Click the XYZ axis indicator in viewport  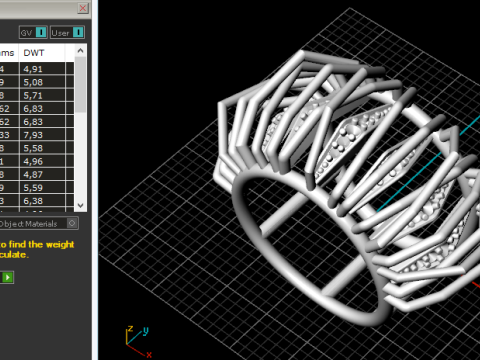(x=139, y=341)
